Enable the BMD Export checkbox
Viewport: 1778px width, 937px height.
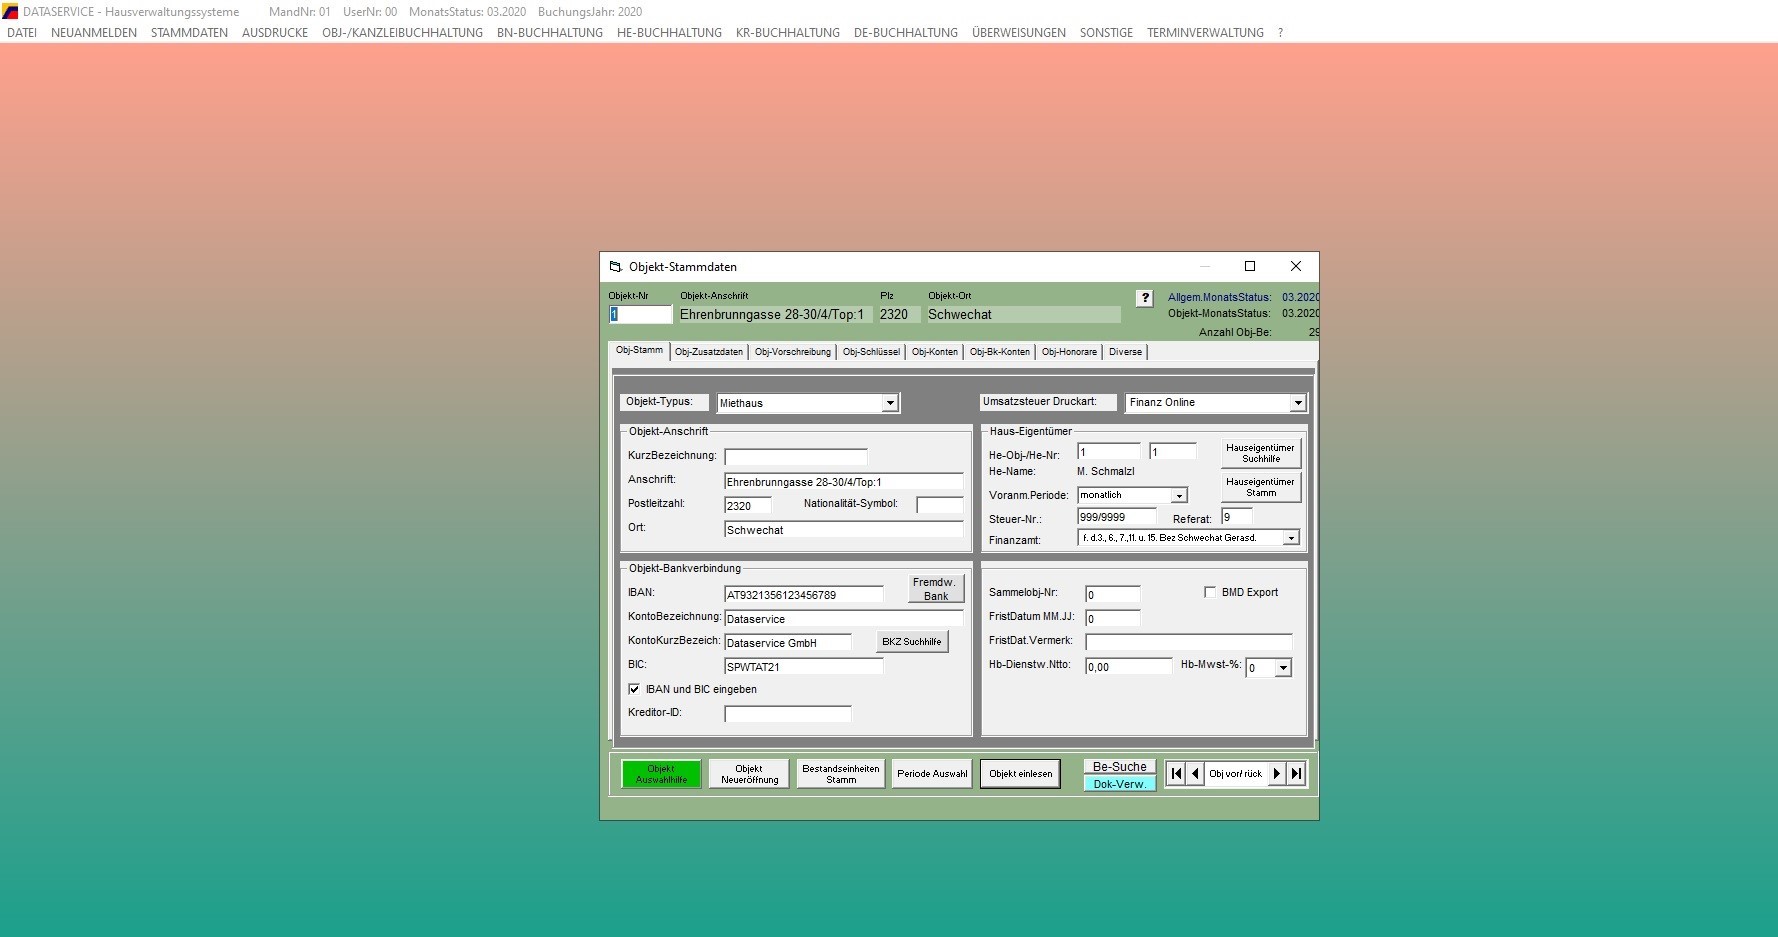pyautogui.click(x=1210, y=592)
